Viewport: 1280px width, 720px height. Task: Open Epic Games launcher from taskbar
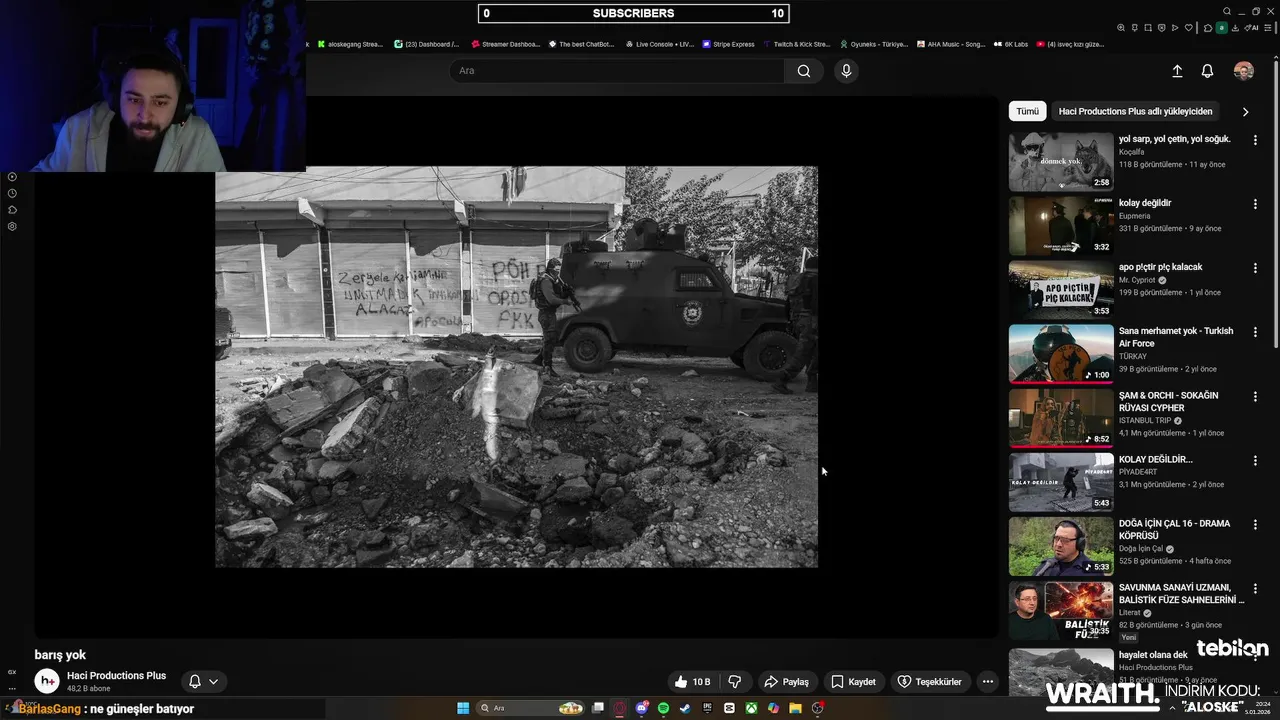(x=707, y=708)
